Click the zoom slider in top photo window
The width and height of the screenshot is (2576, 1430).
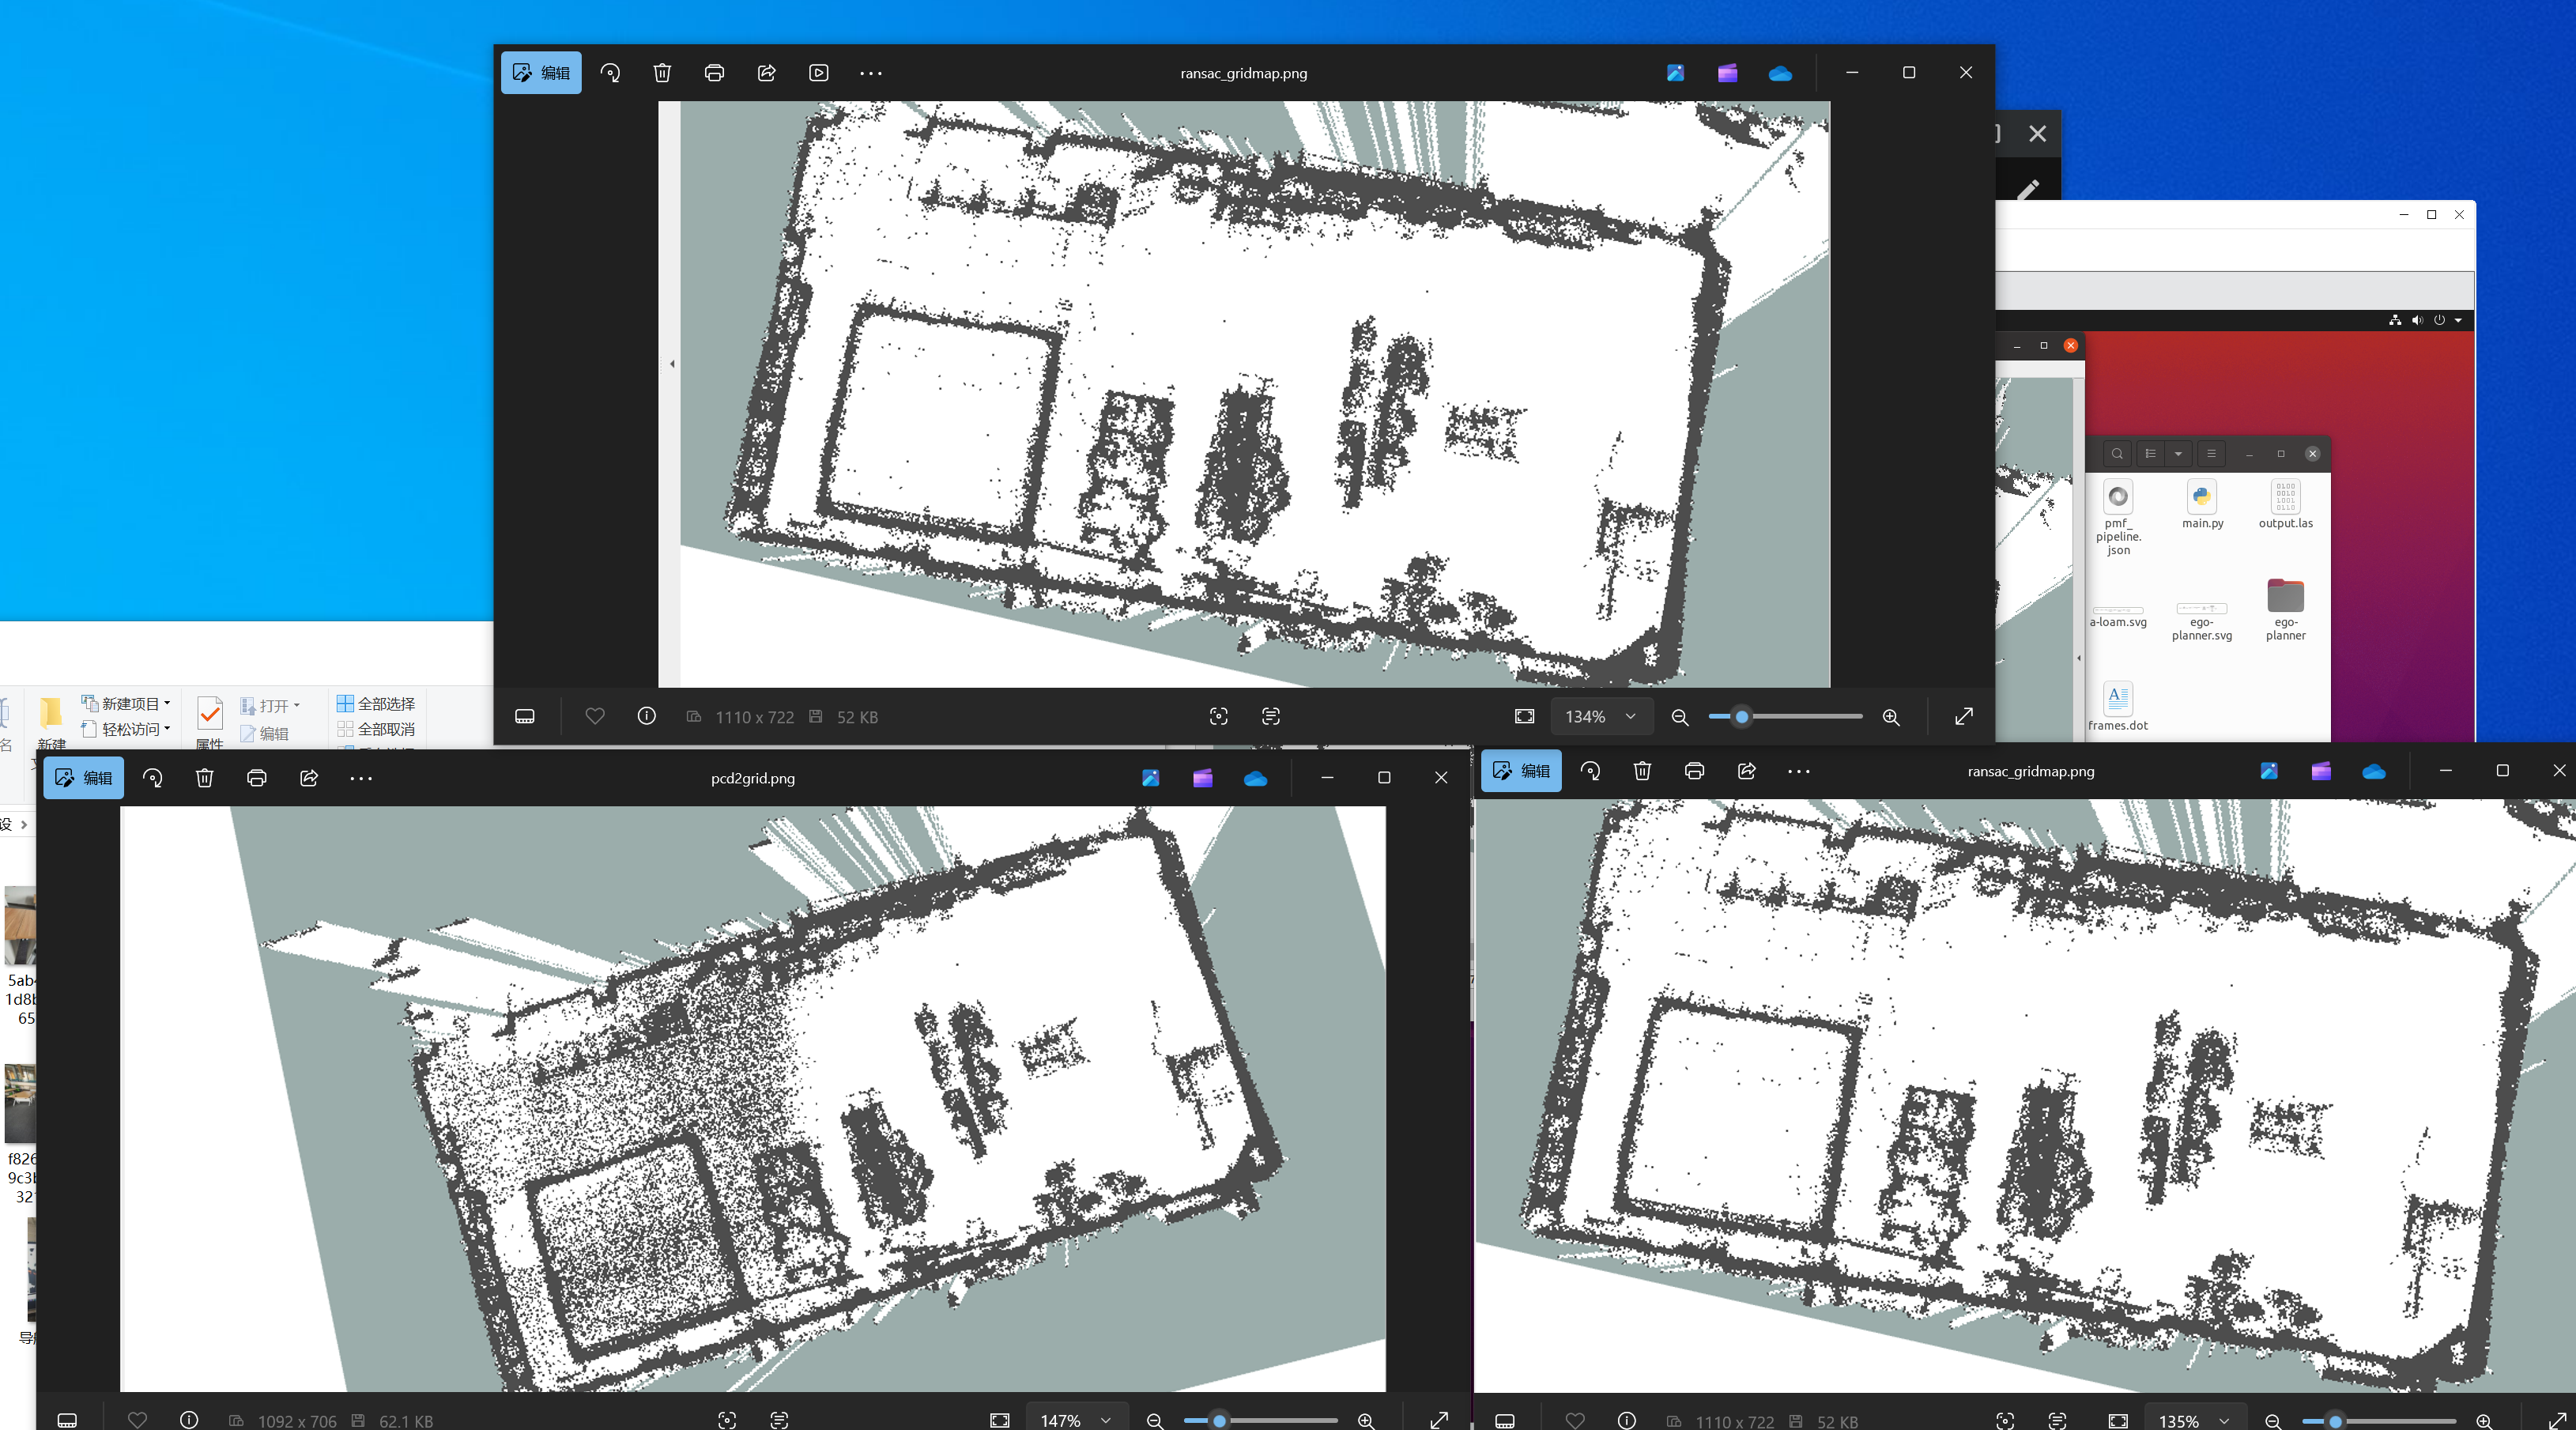click(x=1742, y=716)
